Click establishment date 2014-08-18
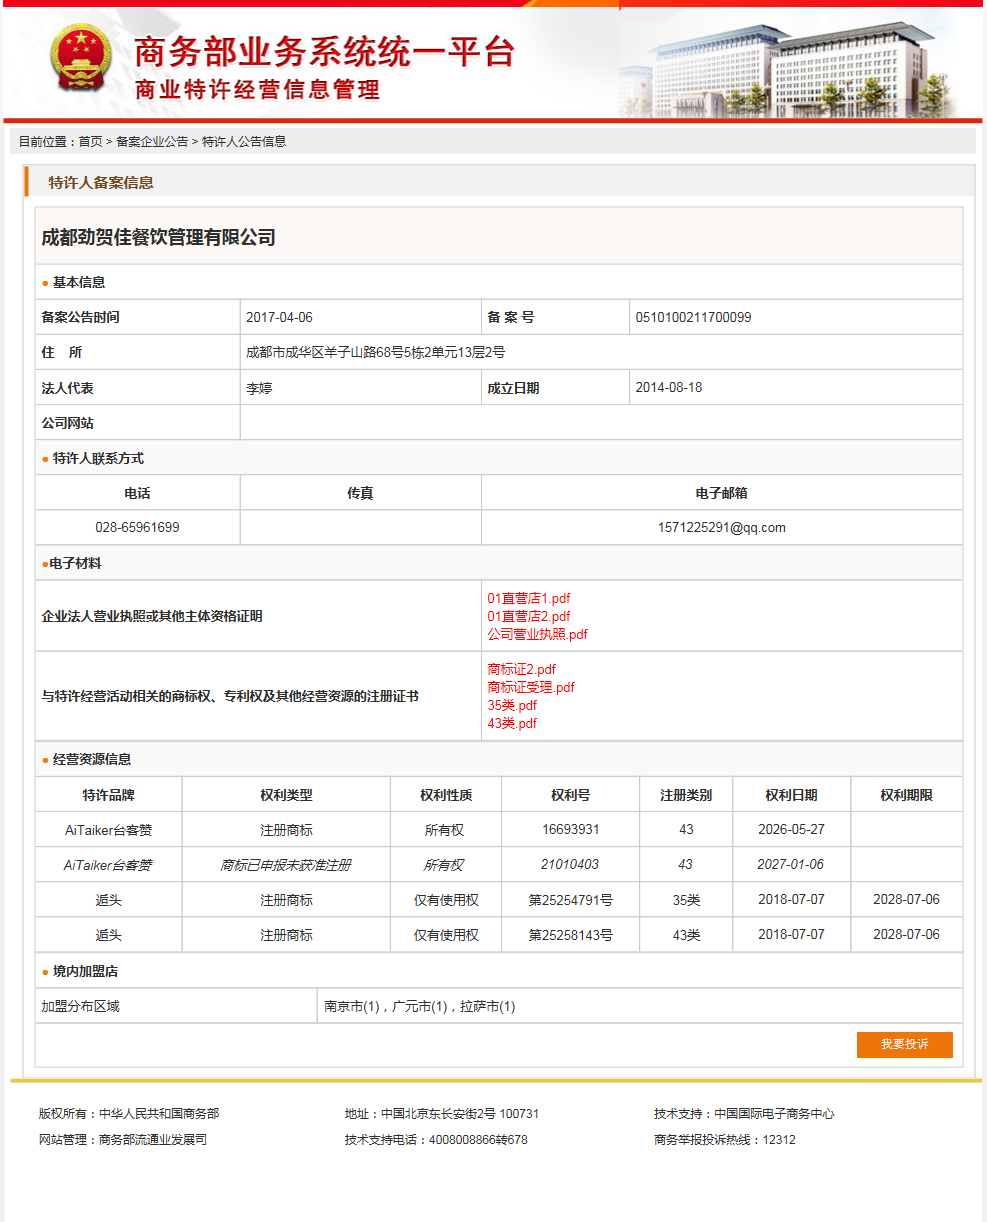The height and width of the screenshot is (1222, 987). click(x=669, y=387)
